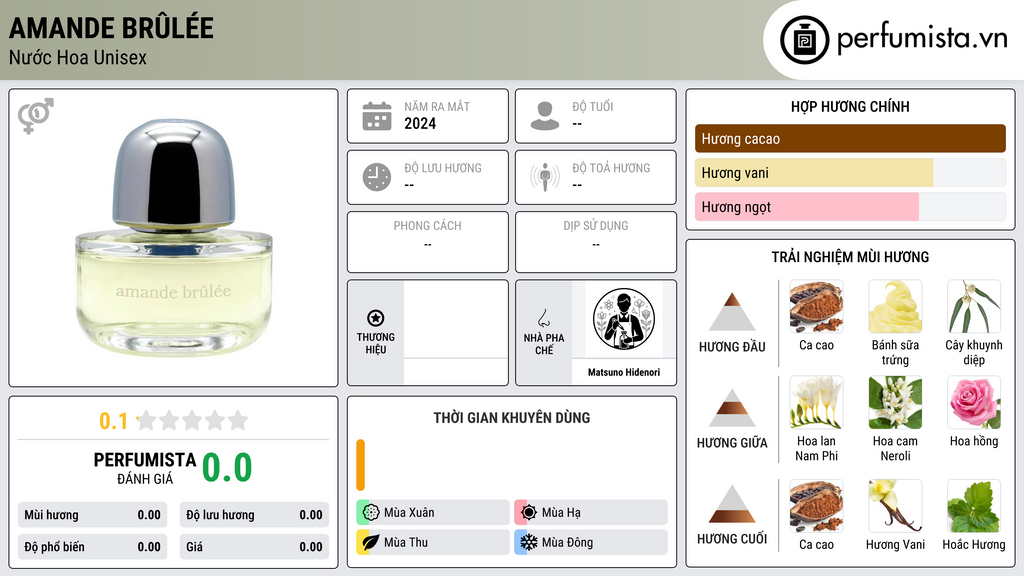This screenshot has height=576, width=1024.
Task: Click the snowflake icon for Mùa Đông
Action: click(528, 542)
